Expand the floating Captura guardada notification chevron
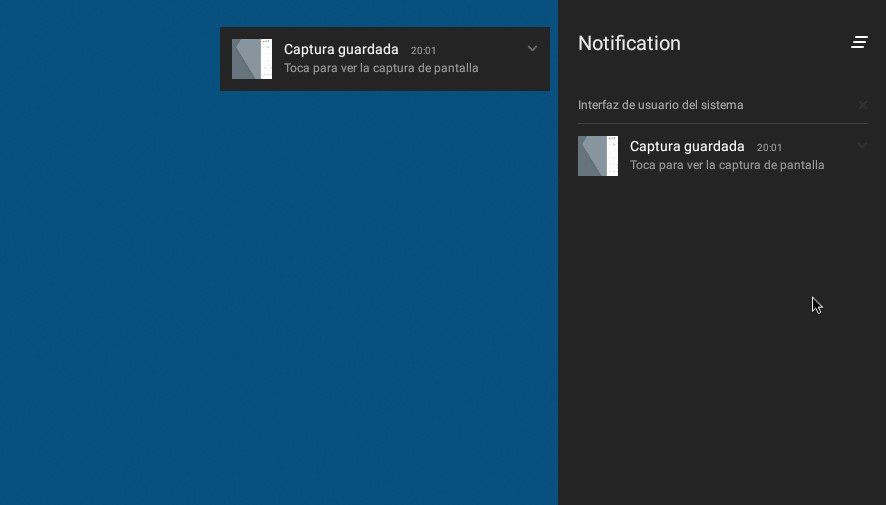Image resolution: width=886 pixels, height=505 pixels. point(532,48)
